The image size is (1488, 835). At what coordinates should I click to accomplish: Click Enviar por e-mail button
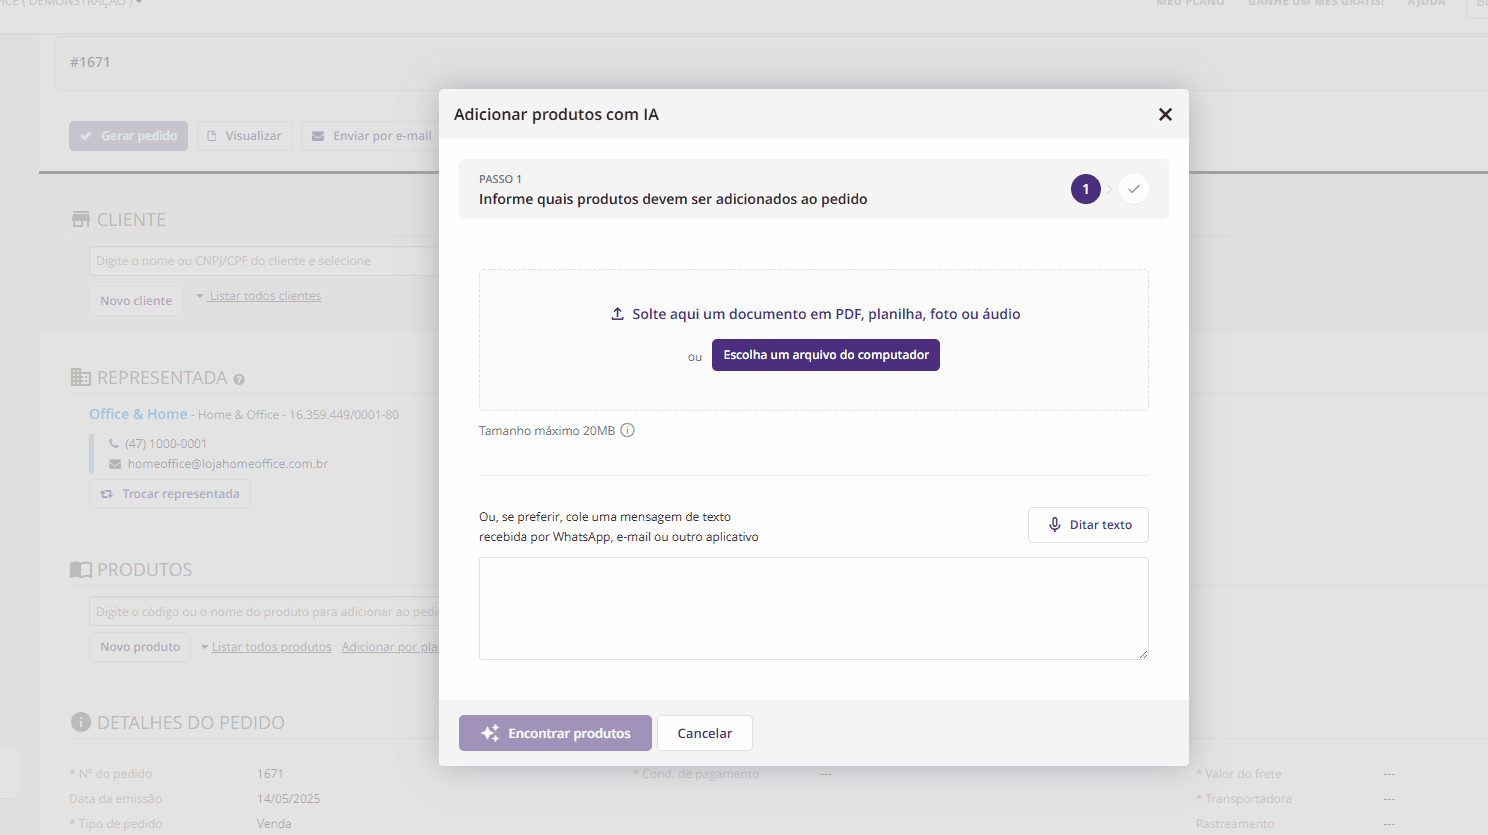[371, 136]
